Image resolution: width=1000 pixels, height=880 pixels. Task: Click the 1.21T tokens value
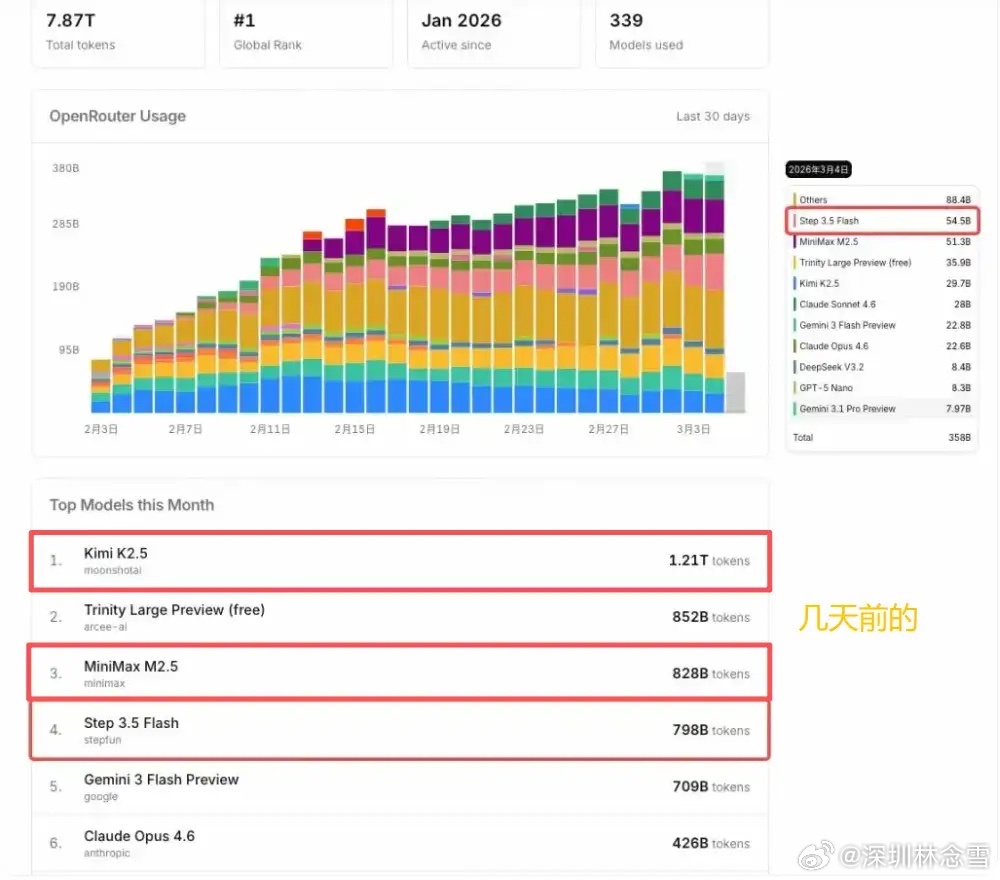point(709,561)
